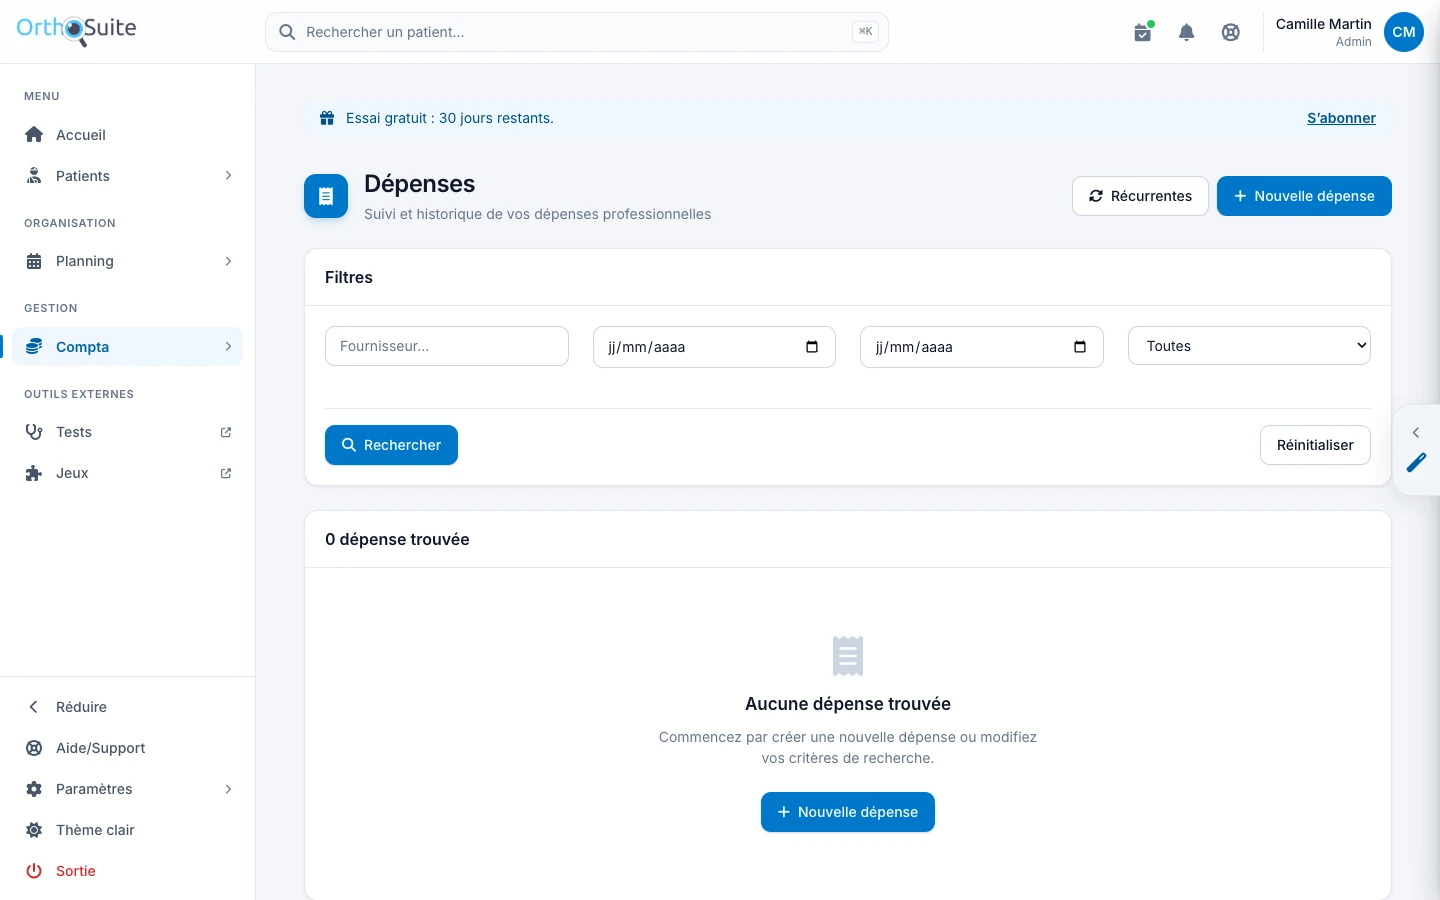Open Aide/Support in the sidebar
The width and height of the screenshot is (1440, 900).
(128, 748)
